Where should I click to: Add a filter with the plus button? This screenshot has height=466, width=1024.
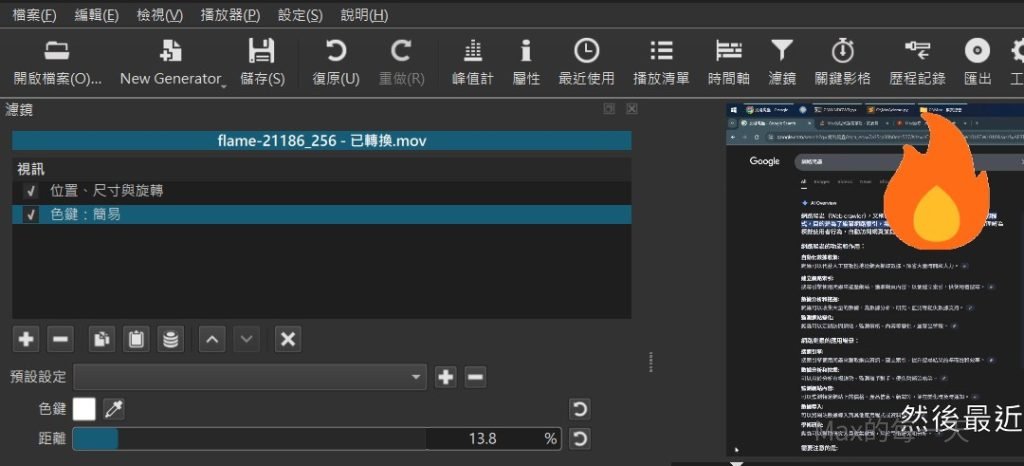tap(27, 340)
